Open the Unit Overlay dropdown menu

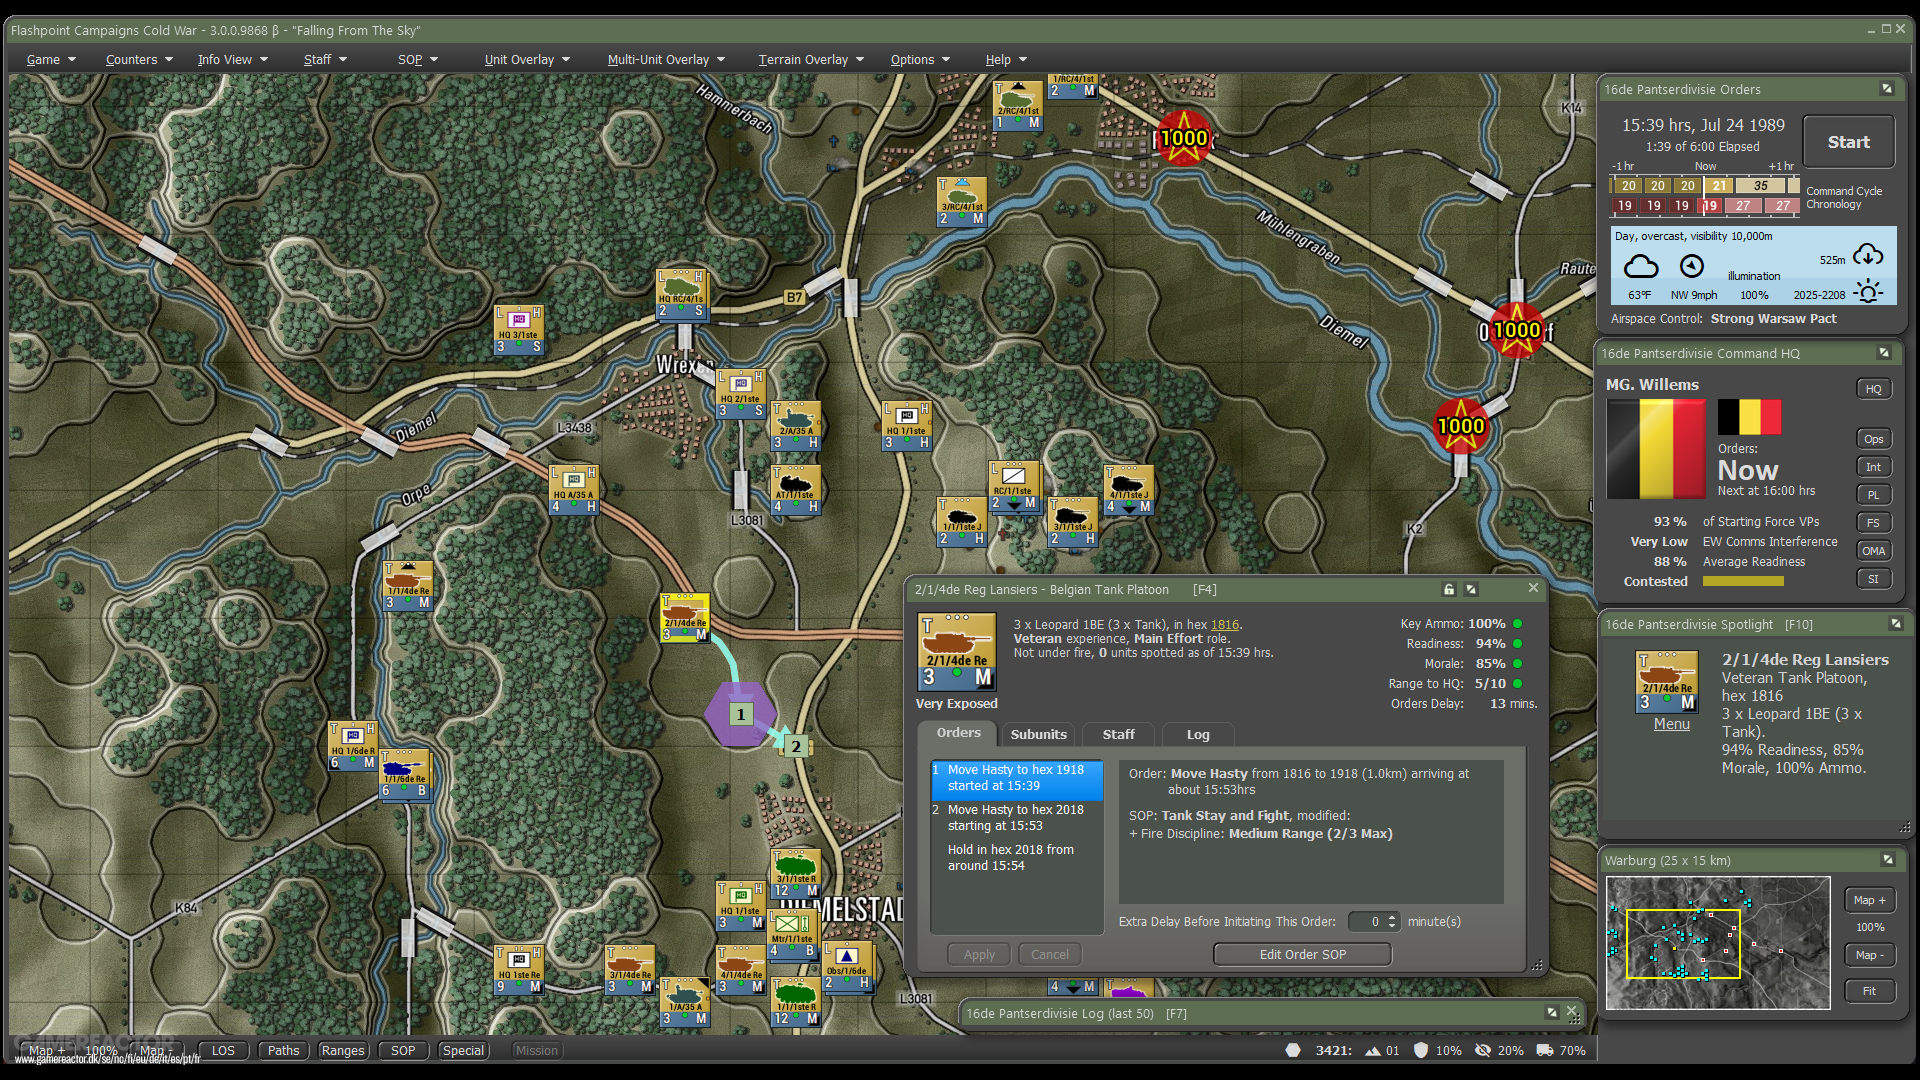[526, 60]
